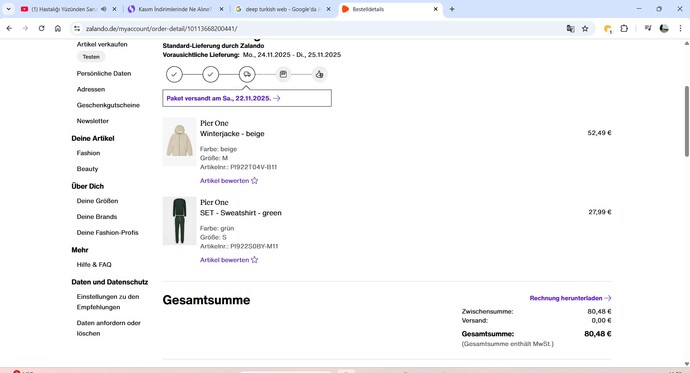Open the browser extensions puzzle icon
The height and width of the screenshot is (373, 690).
(624, 29)
